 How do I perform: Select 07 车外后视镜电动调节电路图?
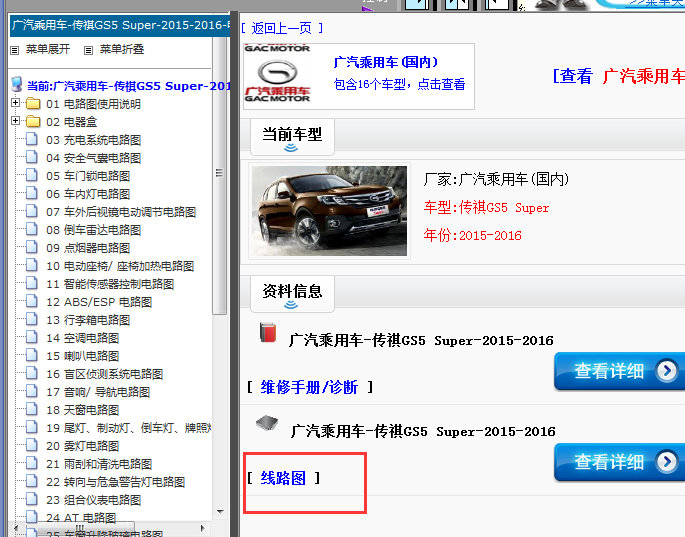[x=121, y=212]
